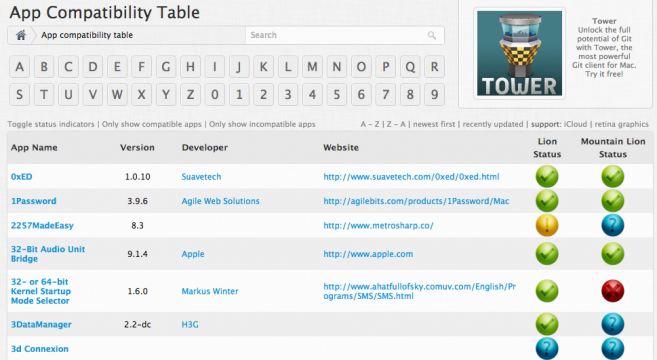Open 32-Bit Audio Unit Bridge entry
The width and height of the screenshot is (657, 360).
point(48,254)
